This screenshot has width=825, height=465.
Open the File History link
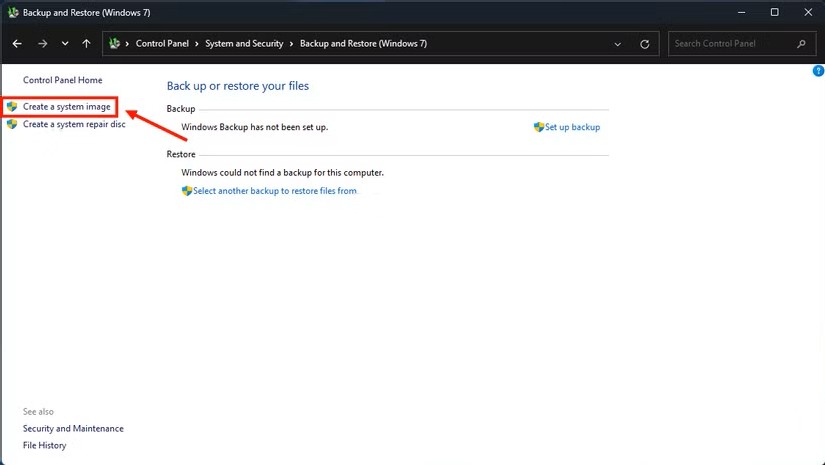(x=43, y=445)
